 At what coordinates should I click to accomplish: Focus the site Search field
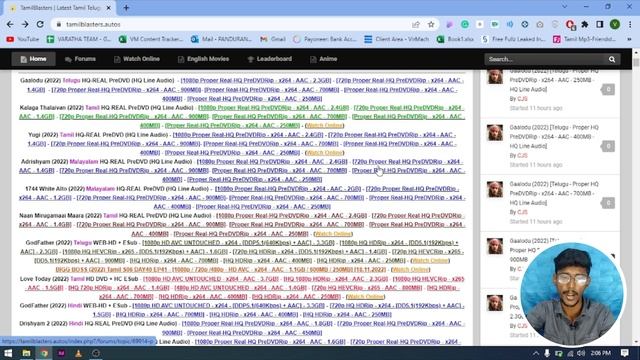tap(546, 59)
